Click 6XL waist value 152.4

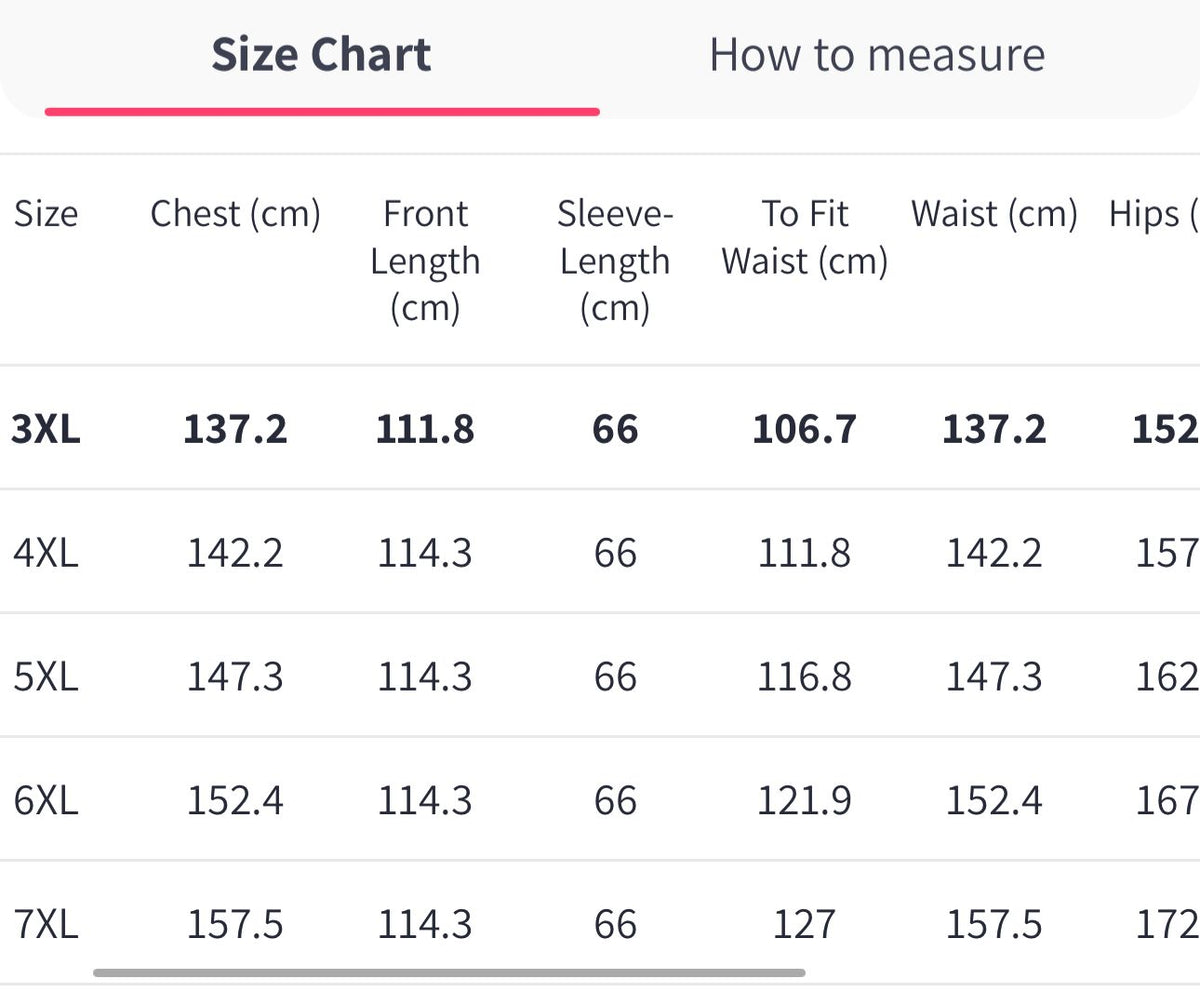[994, 800]
